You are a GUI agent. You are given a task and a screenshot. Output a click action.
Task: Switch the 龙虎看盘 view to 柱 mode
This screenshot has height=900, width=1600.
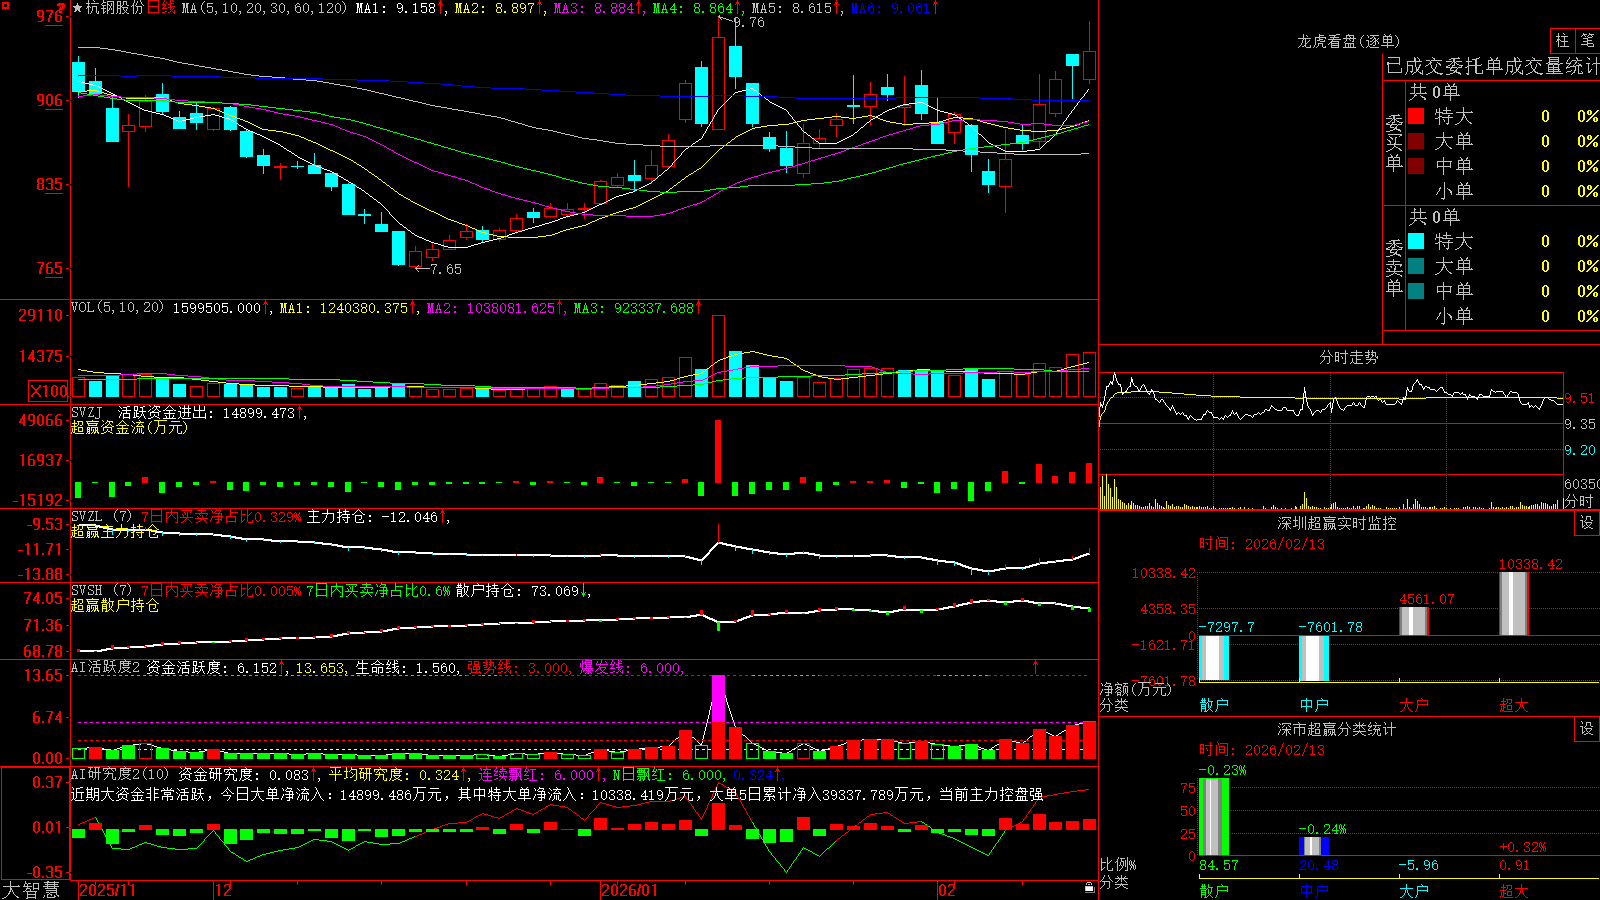click(x=1562, y=40)
